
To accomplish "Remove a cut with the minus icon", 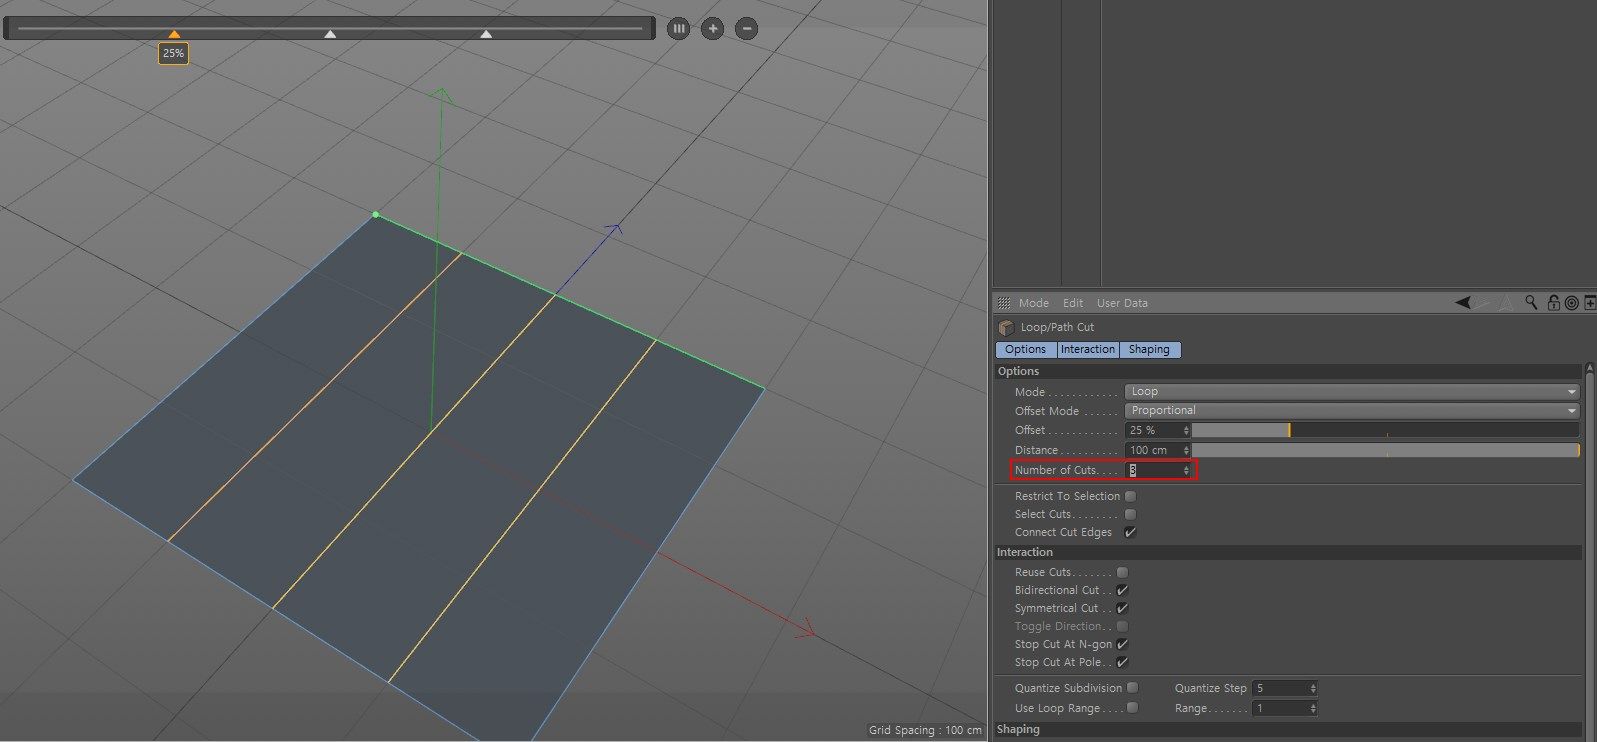I will click(746, 29).
